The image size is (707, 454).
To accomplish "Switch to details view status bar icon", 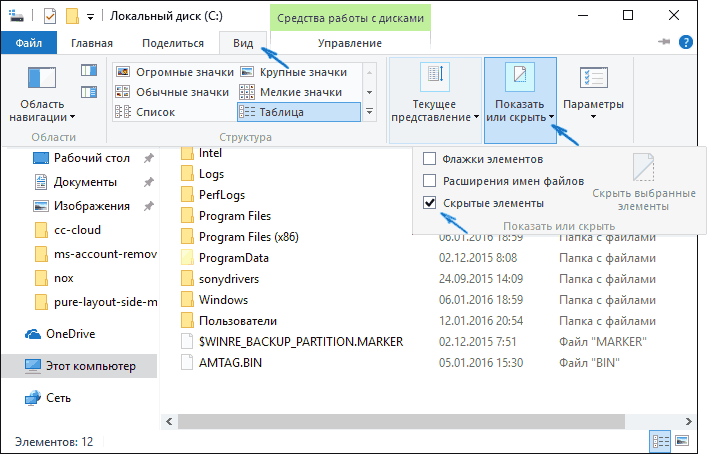I will click(661, 441).
